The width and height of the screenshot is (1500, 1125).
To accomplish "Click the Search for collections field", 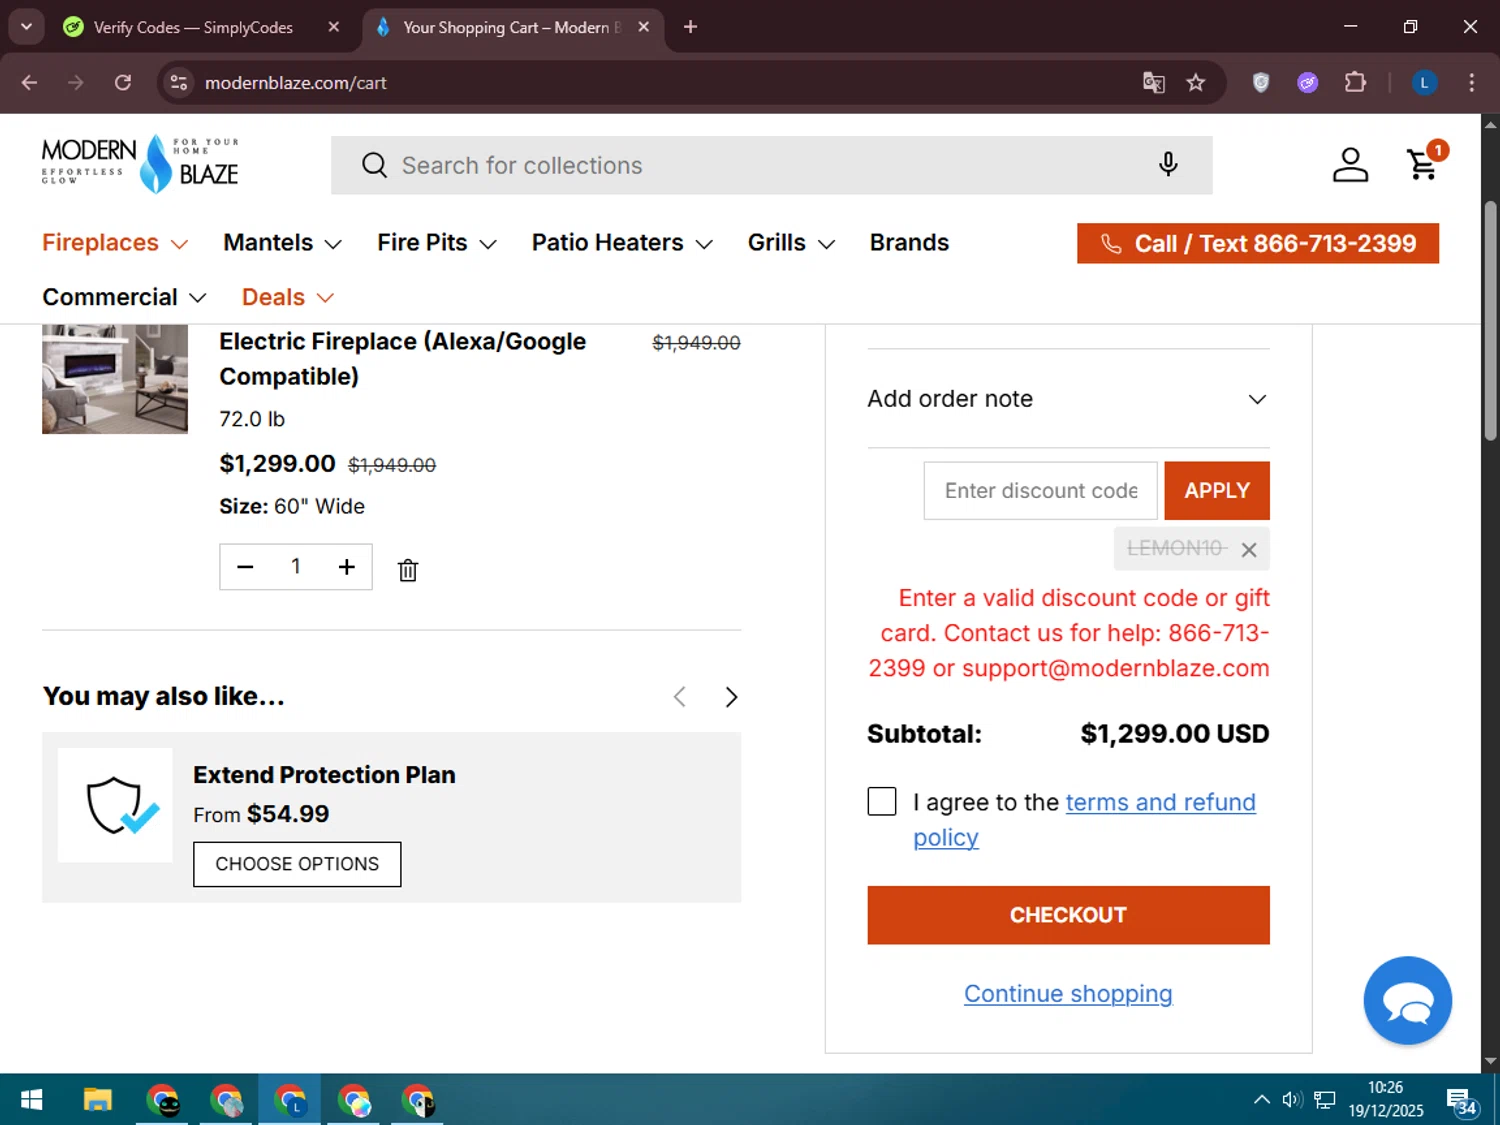I will [770, 165].
